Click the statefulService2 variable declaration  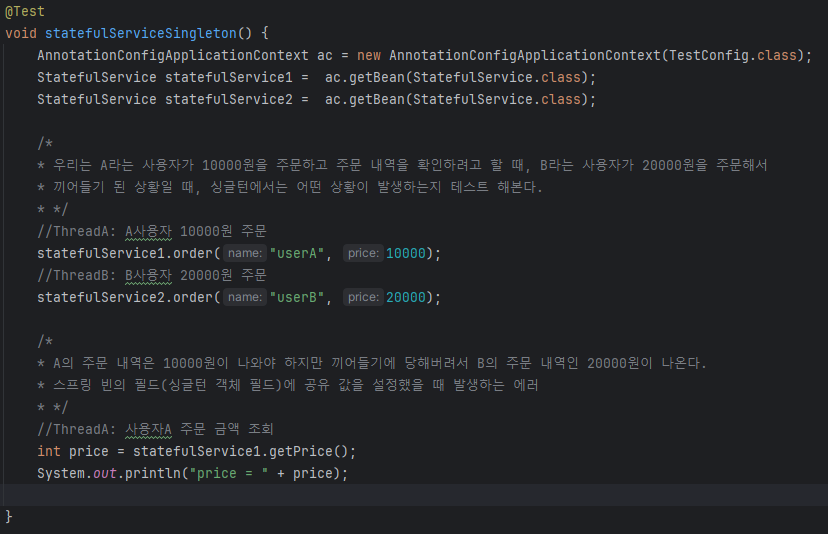[229, 99]
